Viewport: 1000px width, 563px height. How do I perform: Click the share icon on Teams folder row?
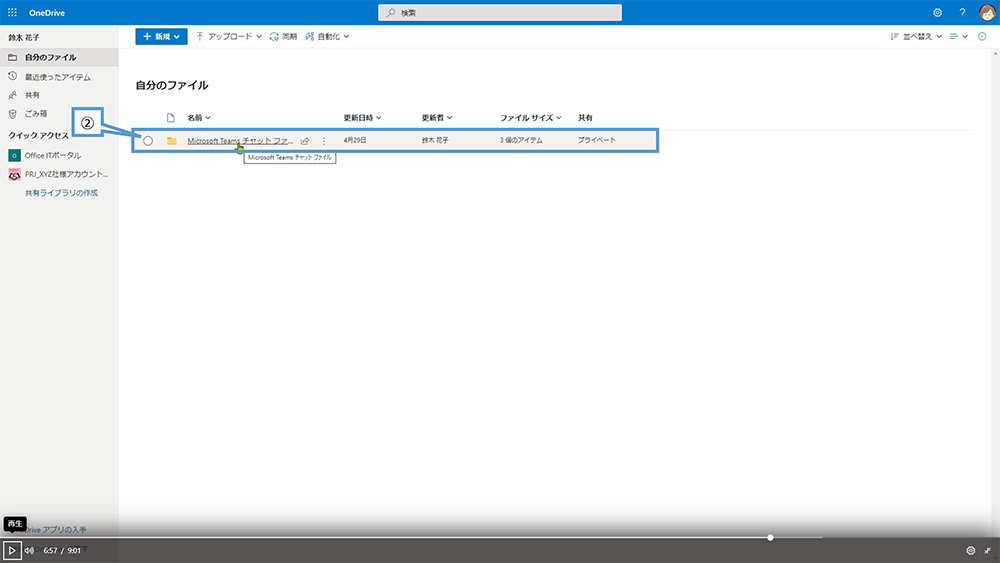tap(305, 140)
